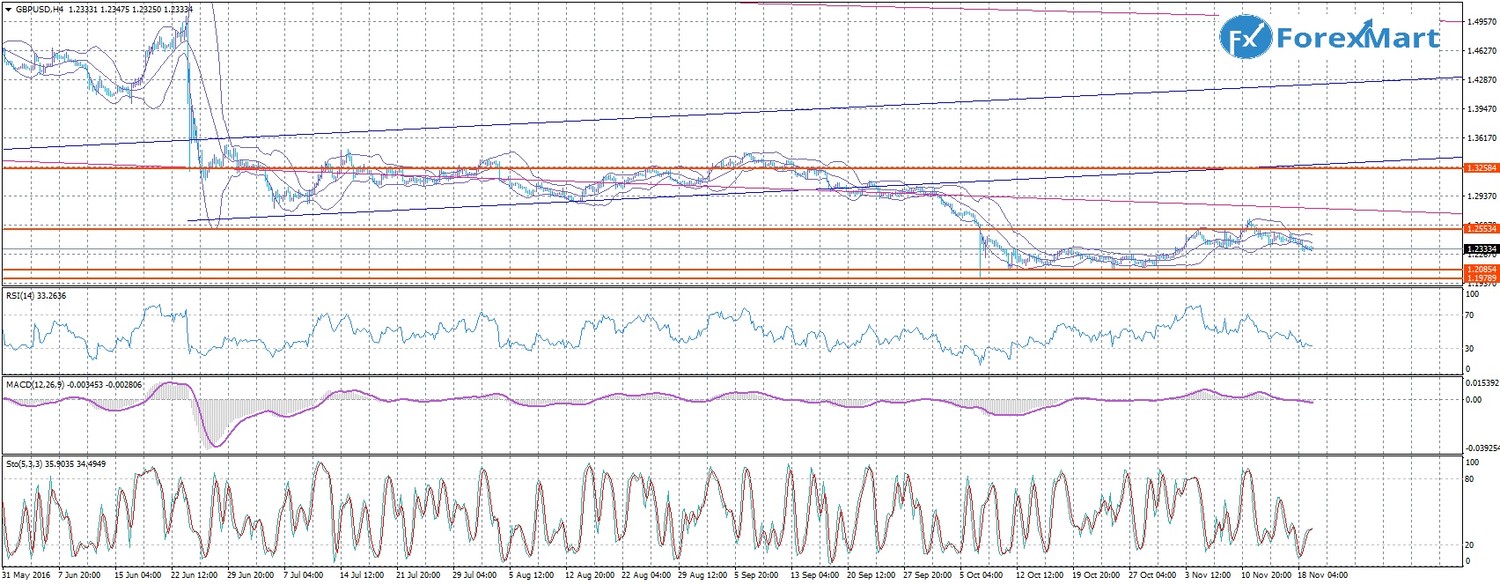The width and height of the screenshot is (1500, 585).
Task: Click the orange 1.19789 price level tag
Action: [1479, 278]
